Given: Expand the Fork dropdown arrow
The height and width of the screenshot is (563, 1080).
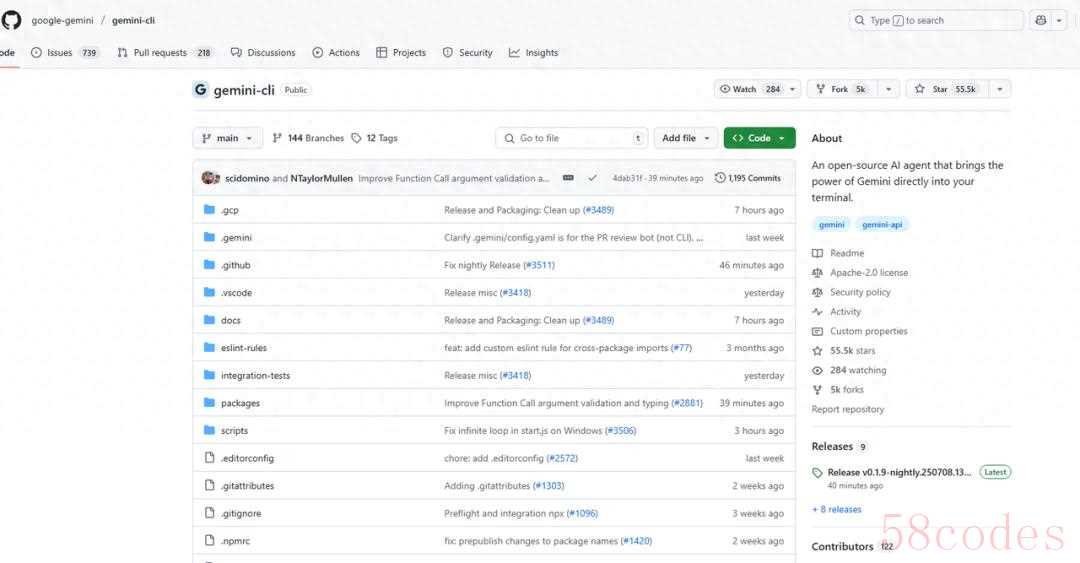Looking at the screenshot, I should tap(889, 89).
